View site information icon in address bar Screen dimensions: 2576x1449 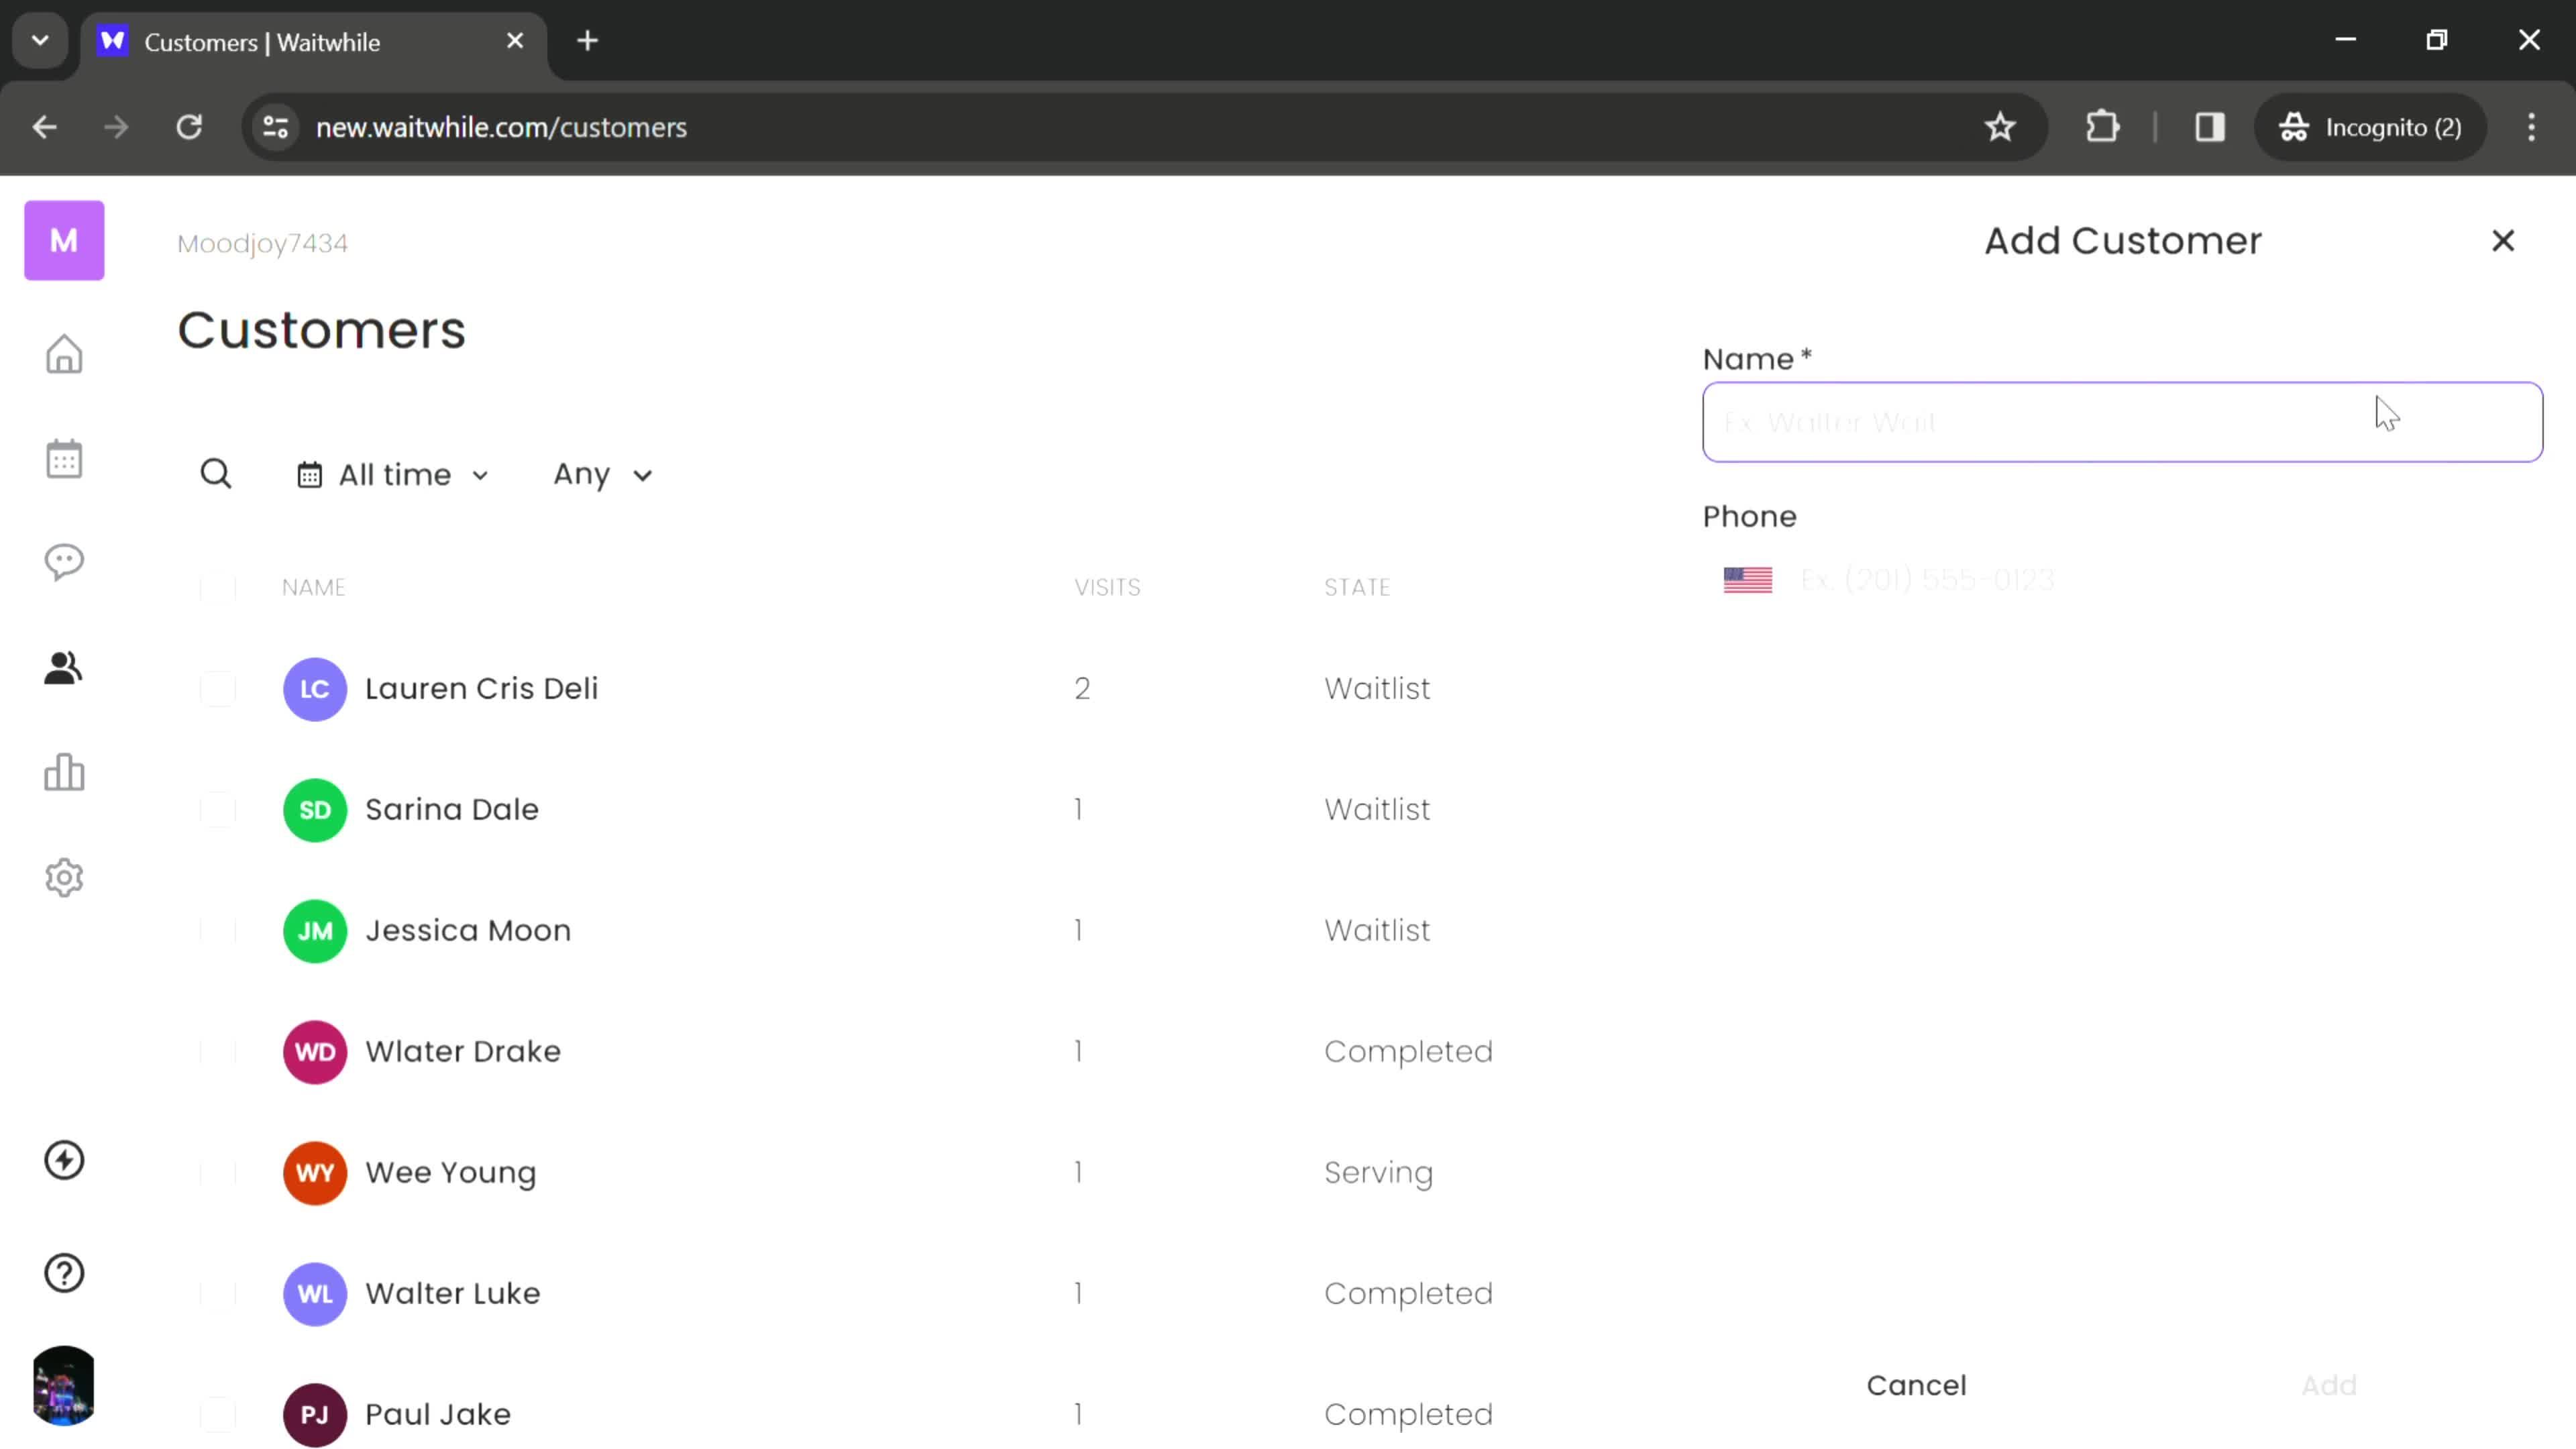point(275,127)
